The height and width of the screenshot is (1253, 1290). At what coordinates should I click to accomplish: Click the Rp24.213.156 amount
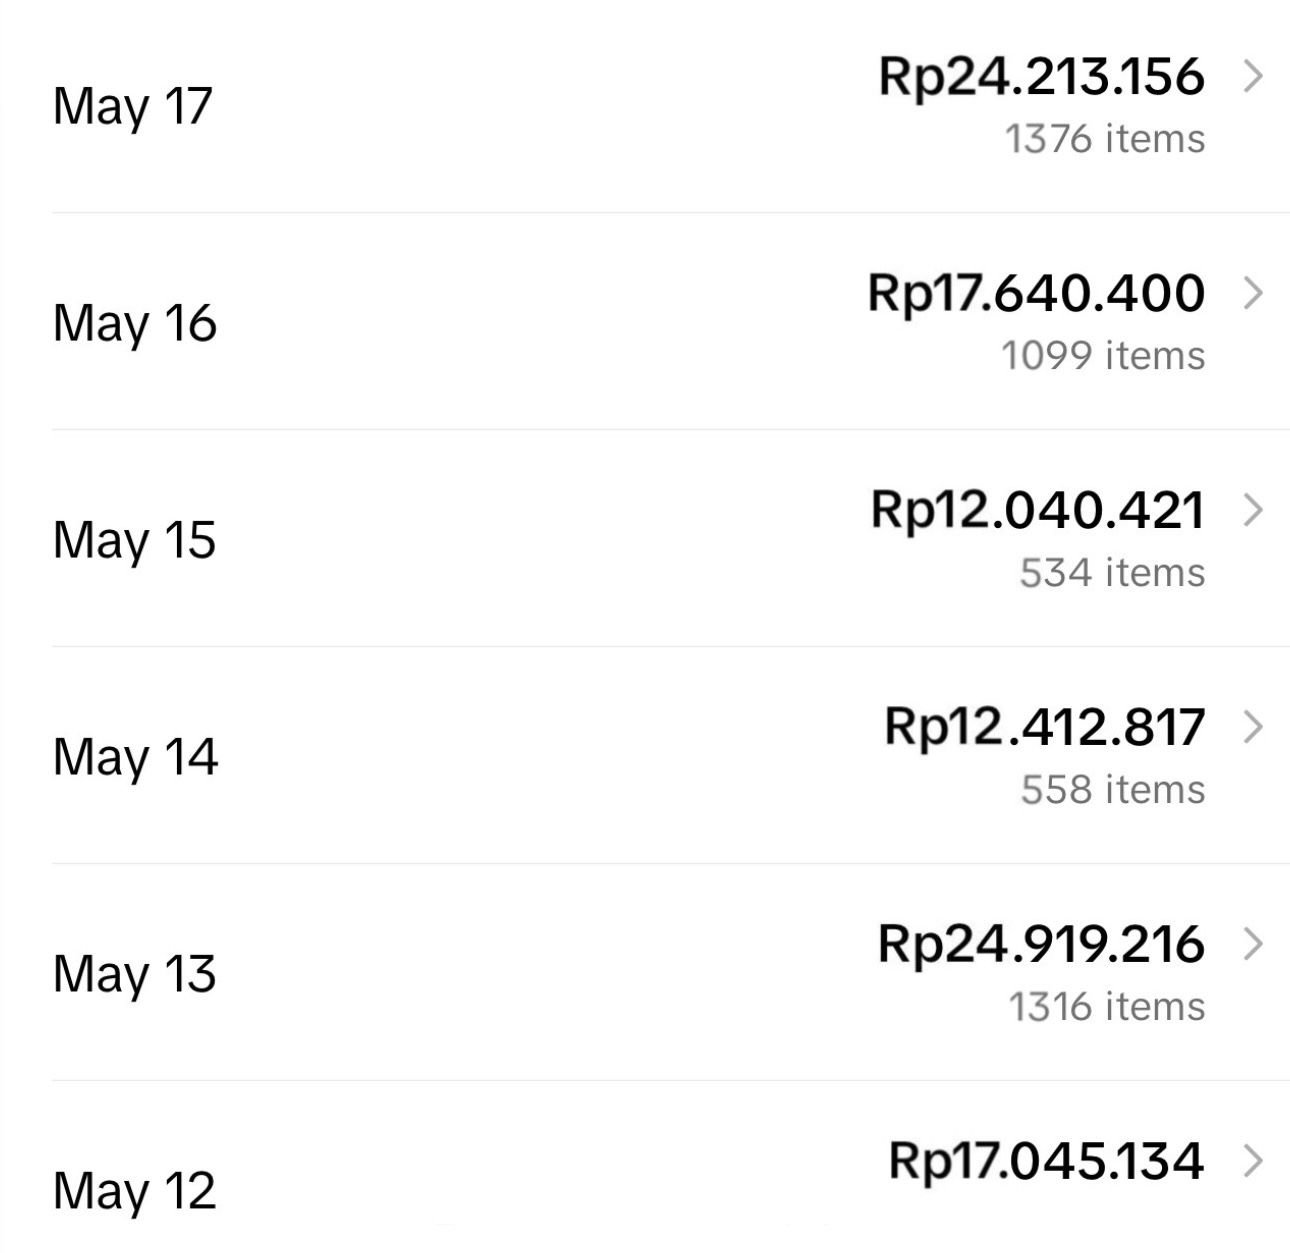(x=1041, y=77)
